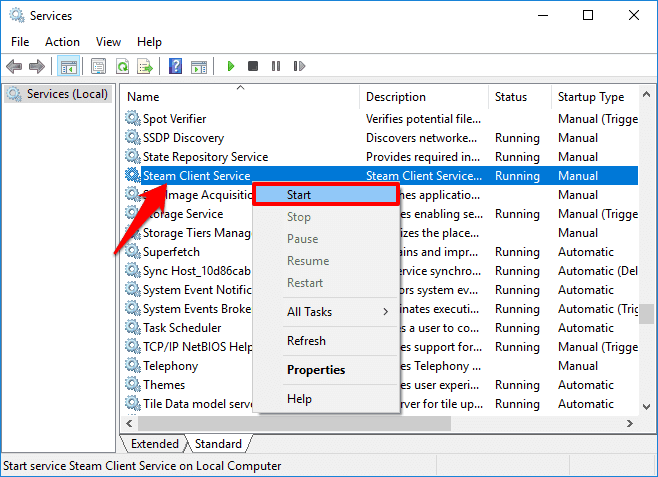Sort by the Name column header
The height and width of the screenshot is (477, 658).
click(x=240, y=96)
